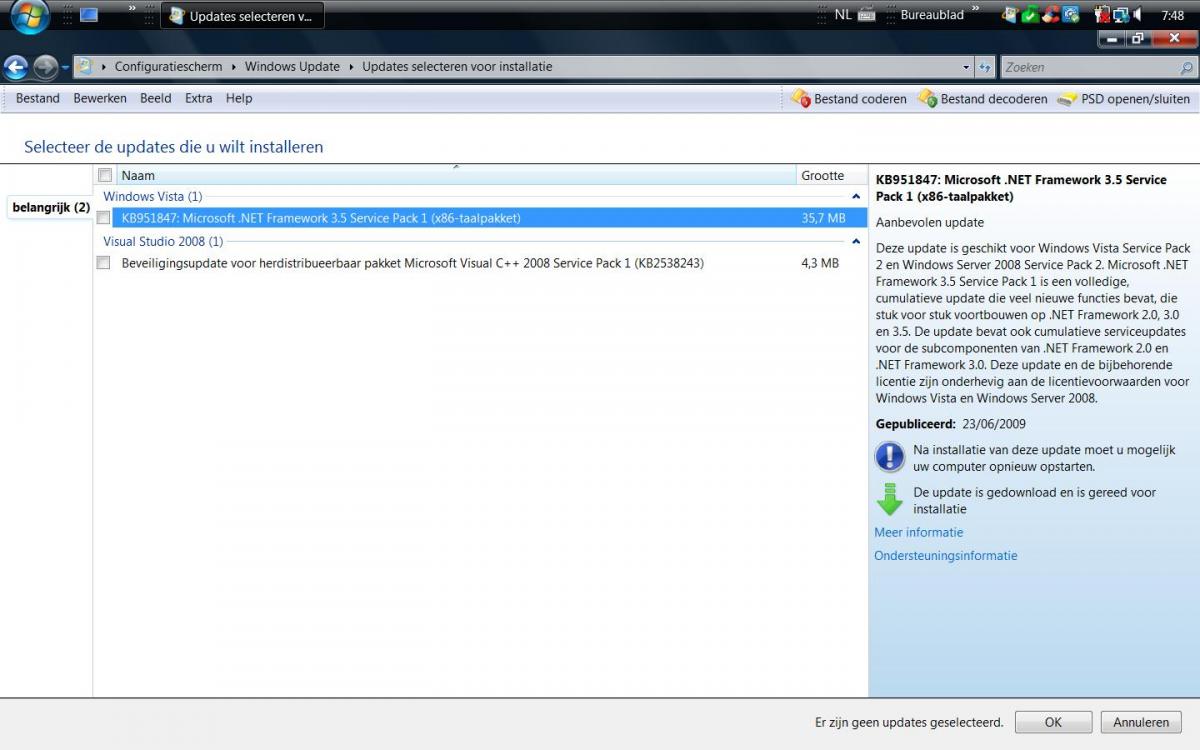Open the Bewerken menu

click(100, 98)
